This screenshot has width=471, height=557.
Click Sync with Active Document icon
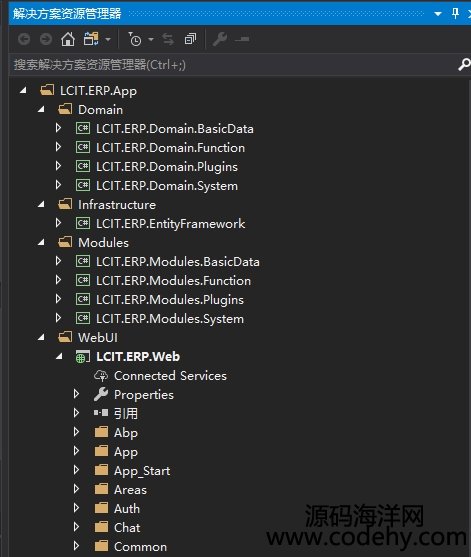coord(168,39)
